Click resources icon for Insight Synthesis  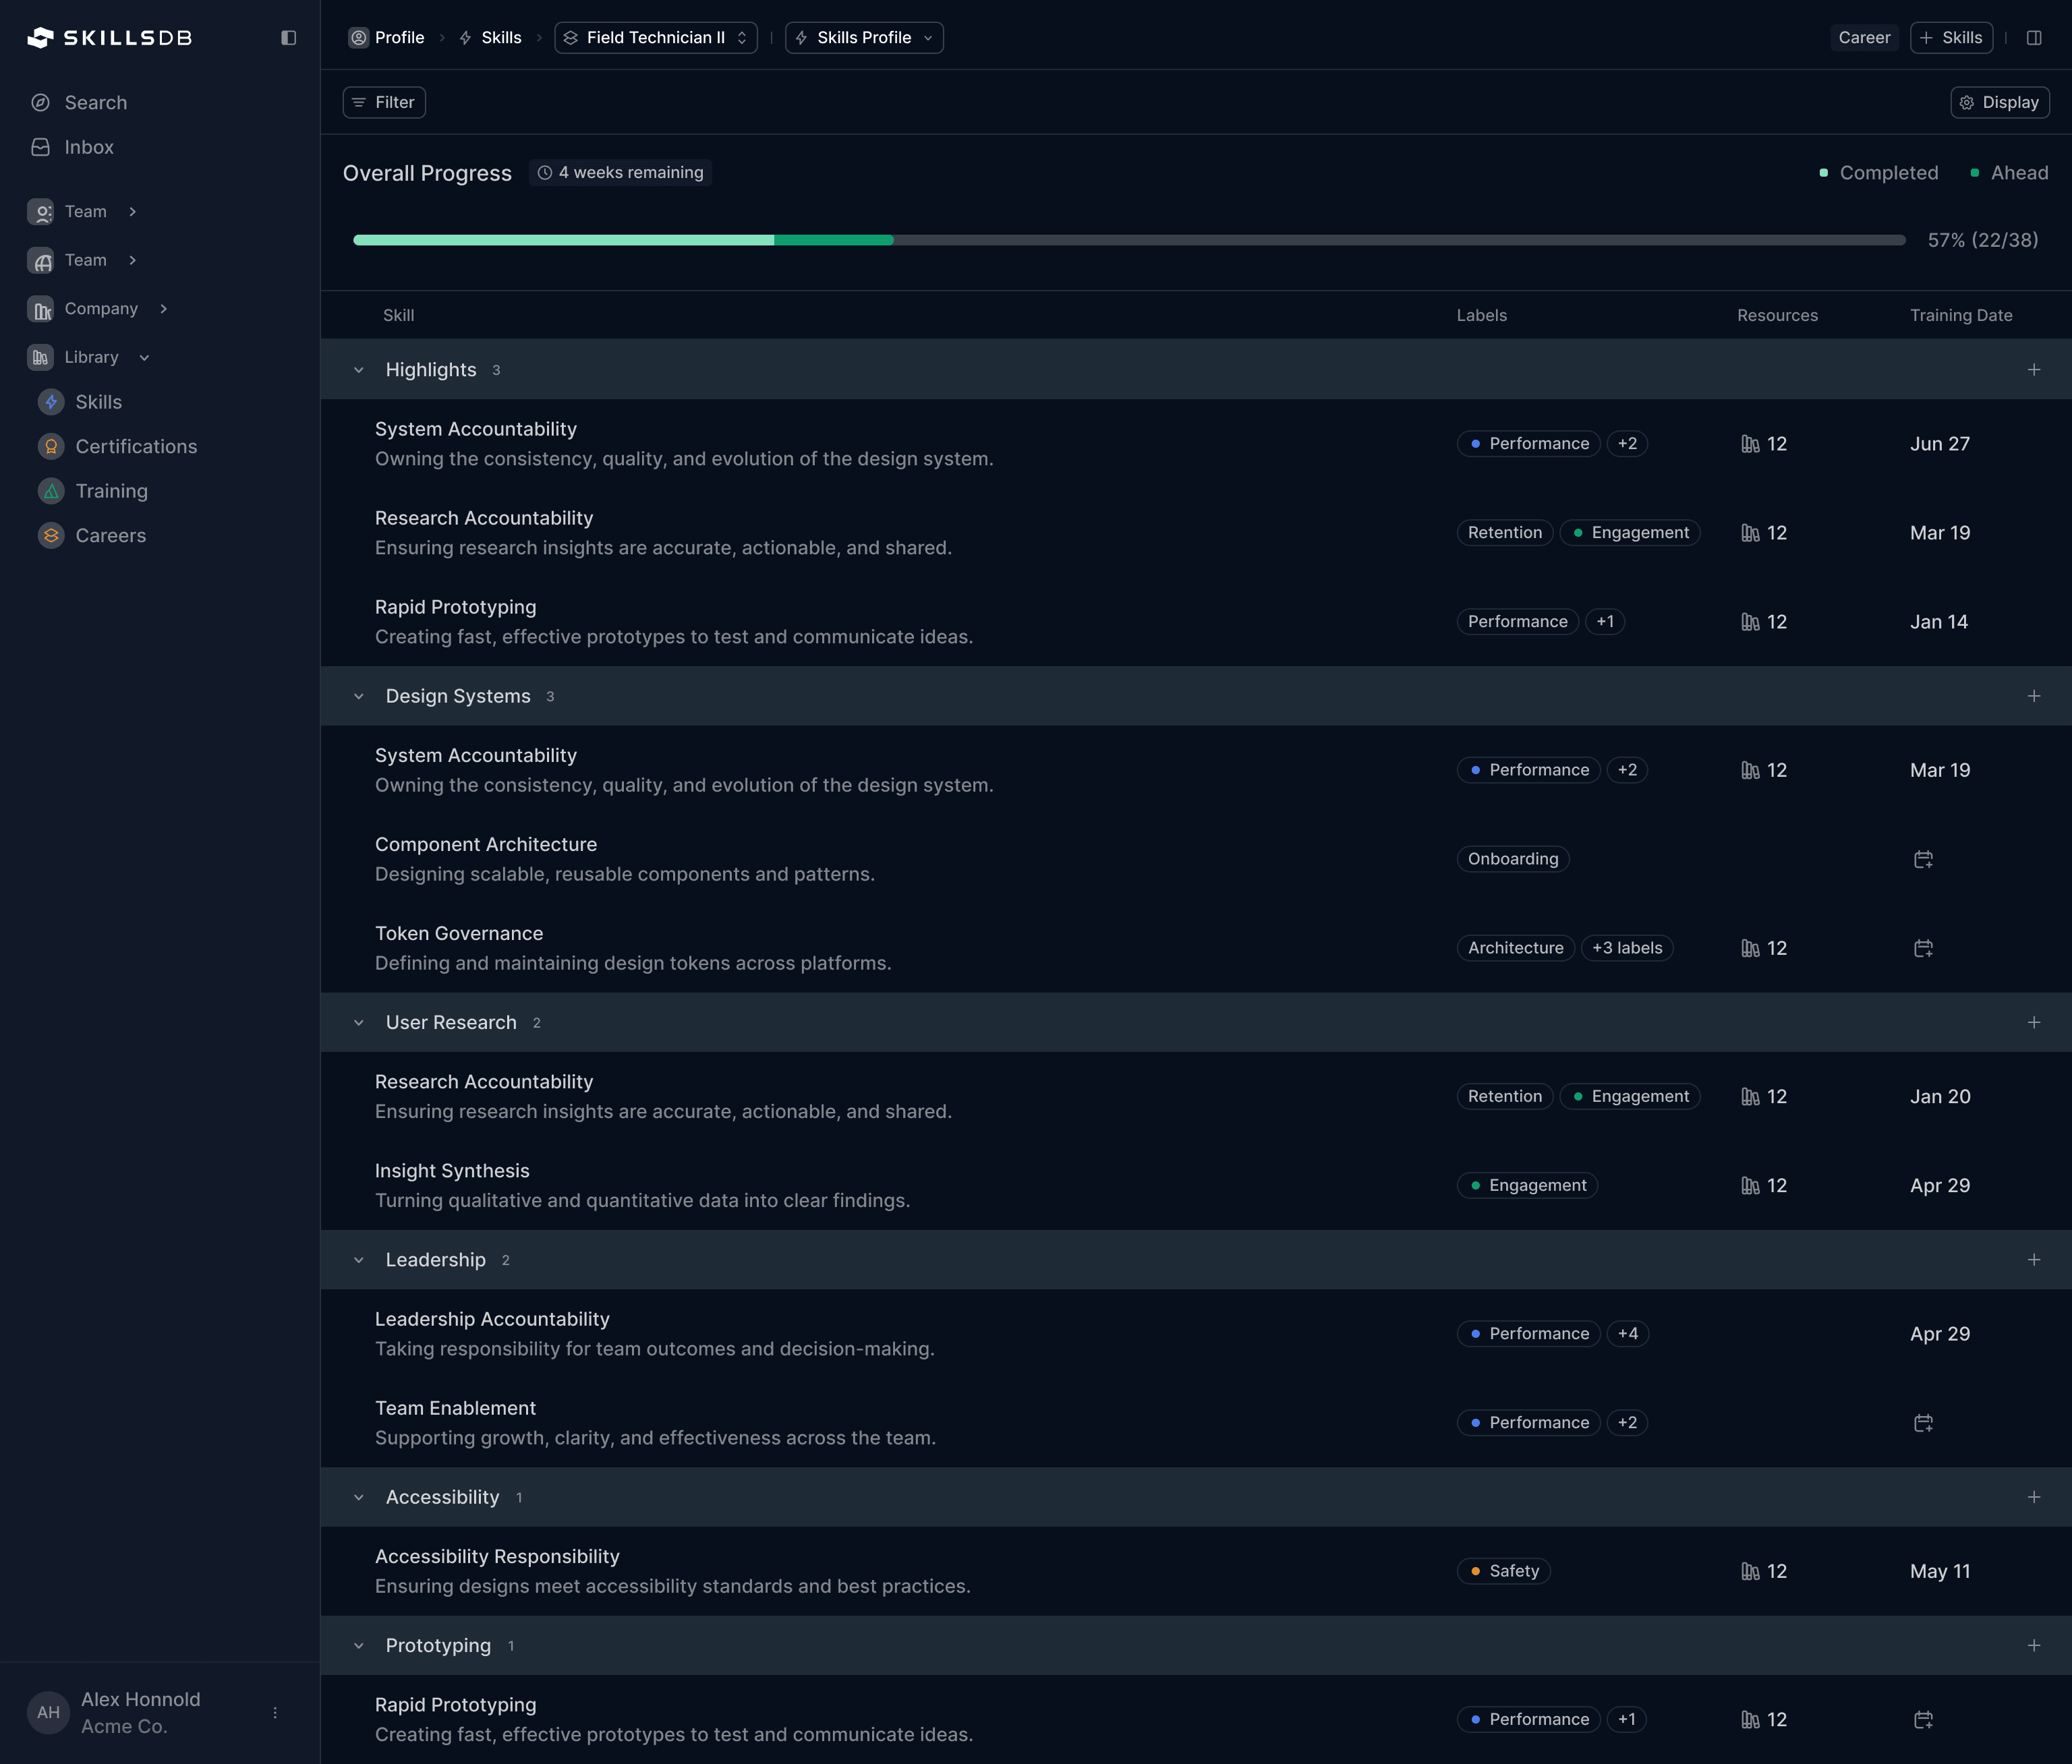click(1750, 1185)
